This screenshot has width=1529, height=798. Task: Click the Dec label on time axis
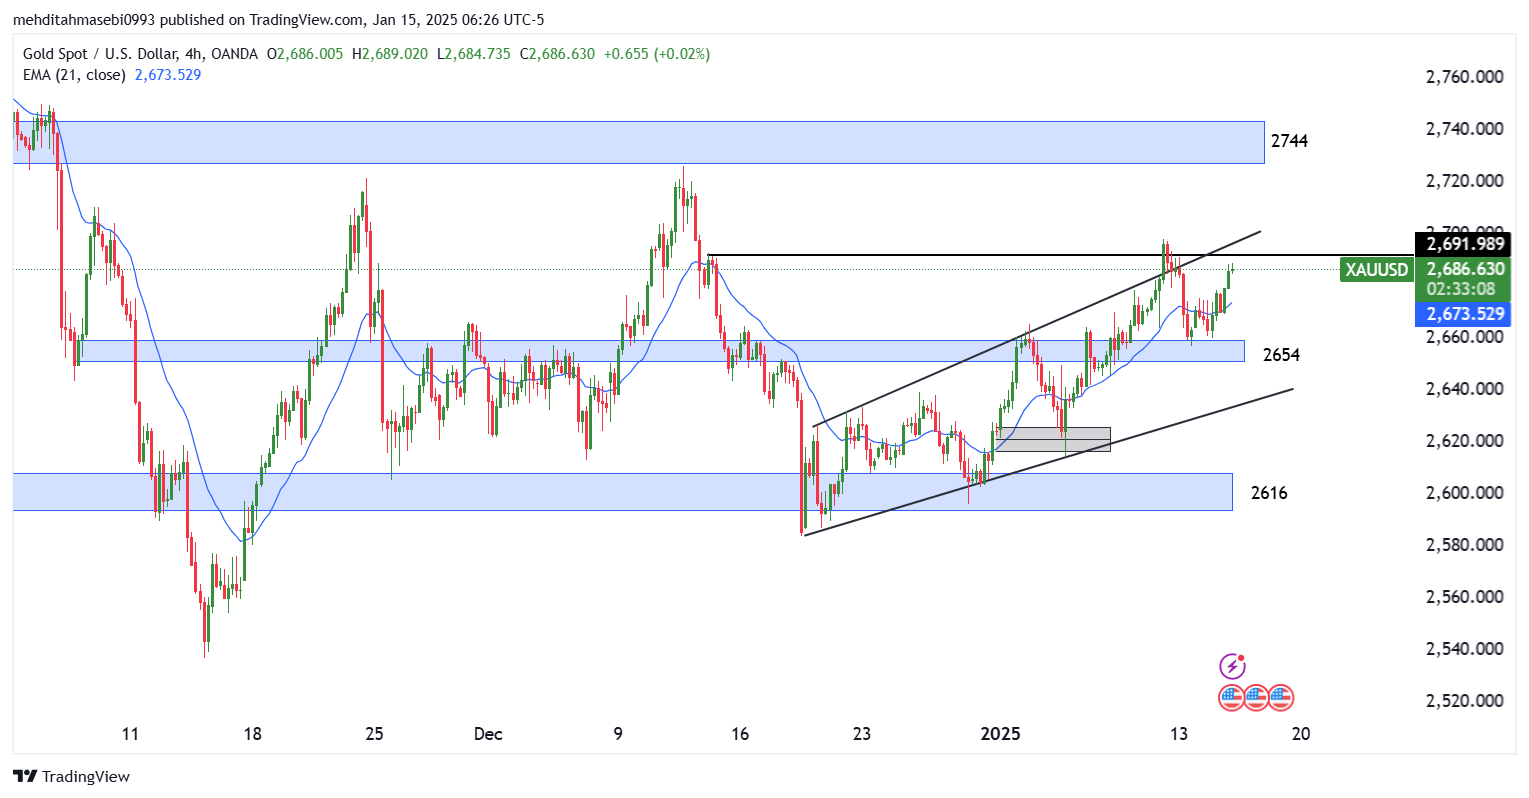(488, 734)
